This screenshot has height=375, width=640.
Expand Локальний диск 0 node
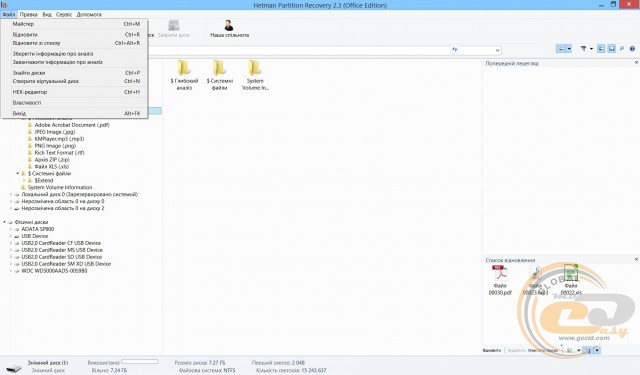(11, 195)
